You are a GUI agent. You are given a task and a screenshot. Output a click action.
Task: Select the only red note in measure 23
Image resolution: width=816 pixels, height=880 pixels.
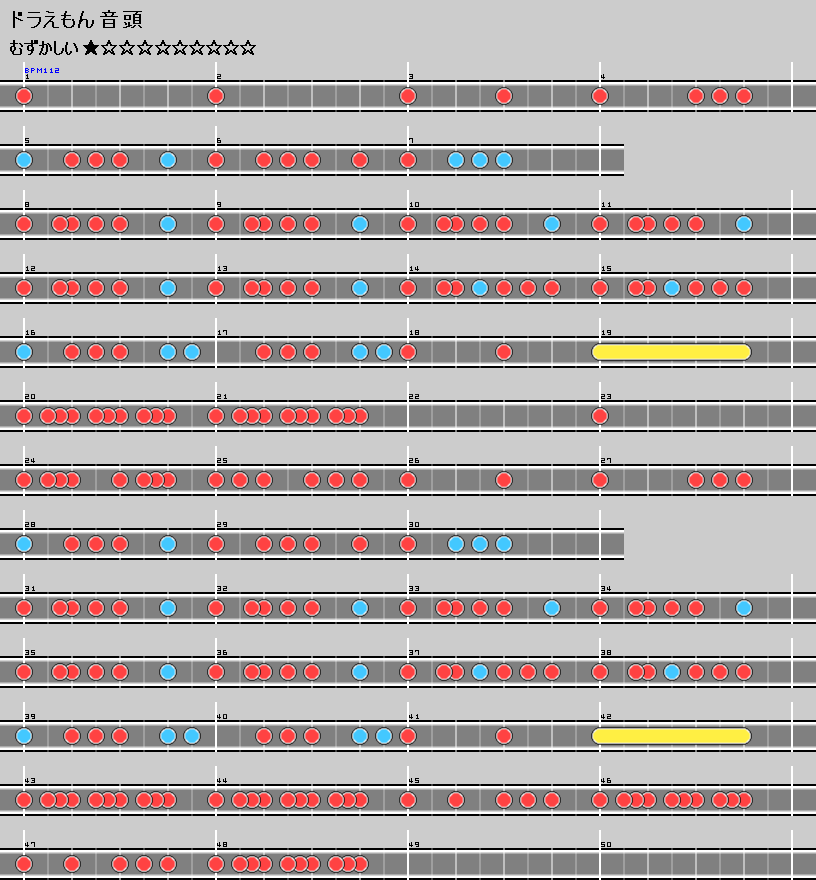pos(600,416)
